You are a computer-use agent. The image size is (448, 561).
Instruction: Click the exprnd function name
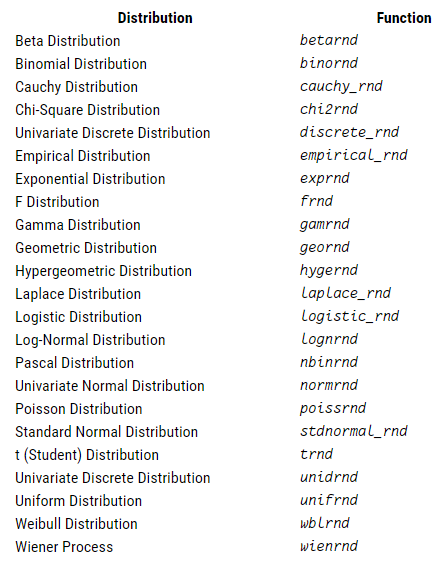click(x=325, y=178)
